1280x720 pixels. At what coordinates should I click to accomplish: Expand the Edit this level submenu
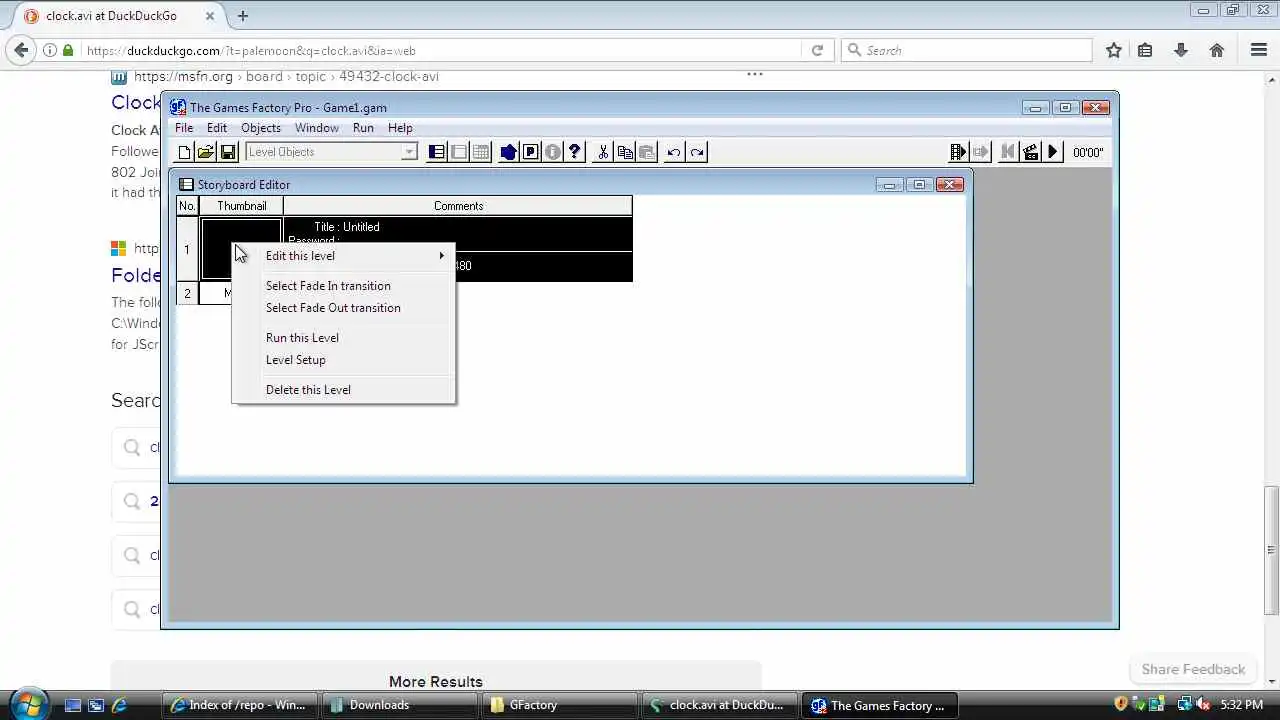pos(343,256)
